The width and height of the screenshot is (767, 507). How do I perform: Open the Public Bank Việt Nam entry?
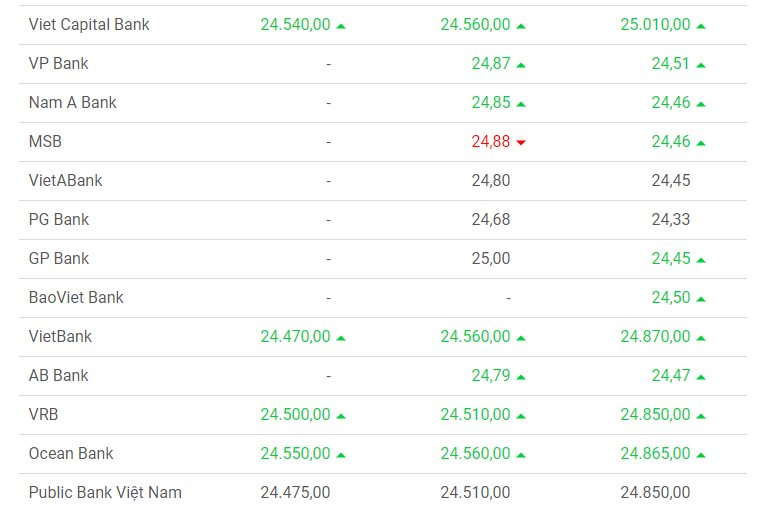105,492
